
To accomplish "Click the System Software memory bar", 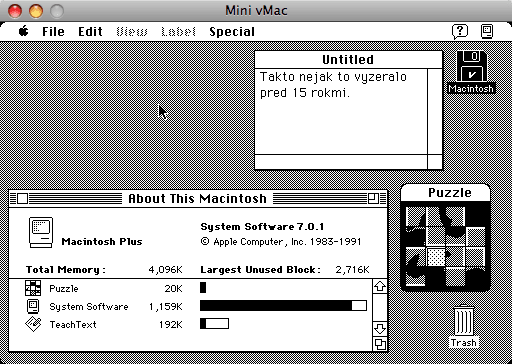I will pyautogui.click(x=283, y=306).
